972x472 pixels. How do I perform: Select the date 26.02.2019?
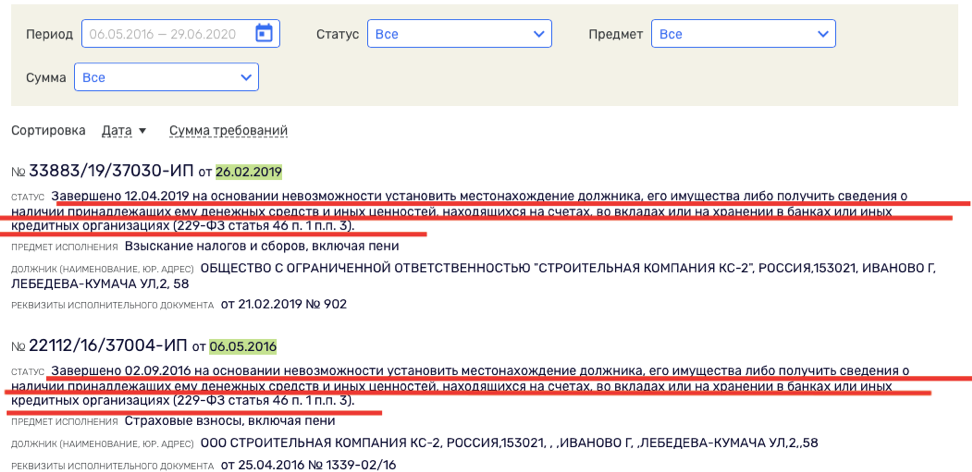coord(249,171)
